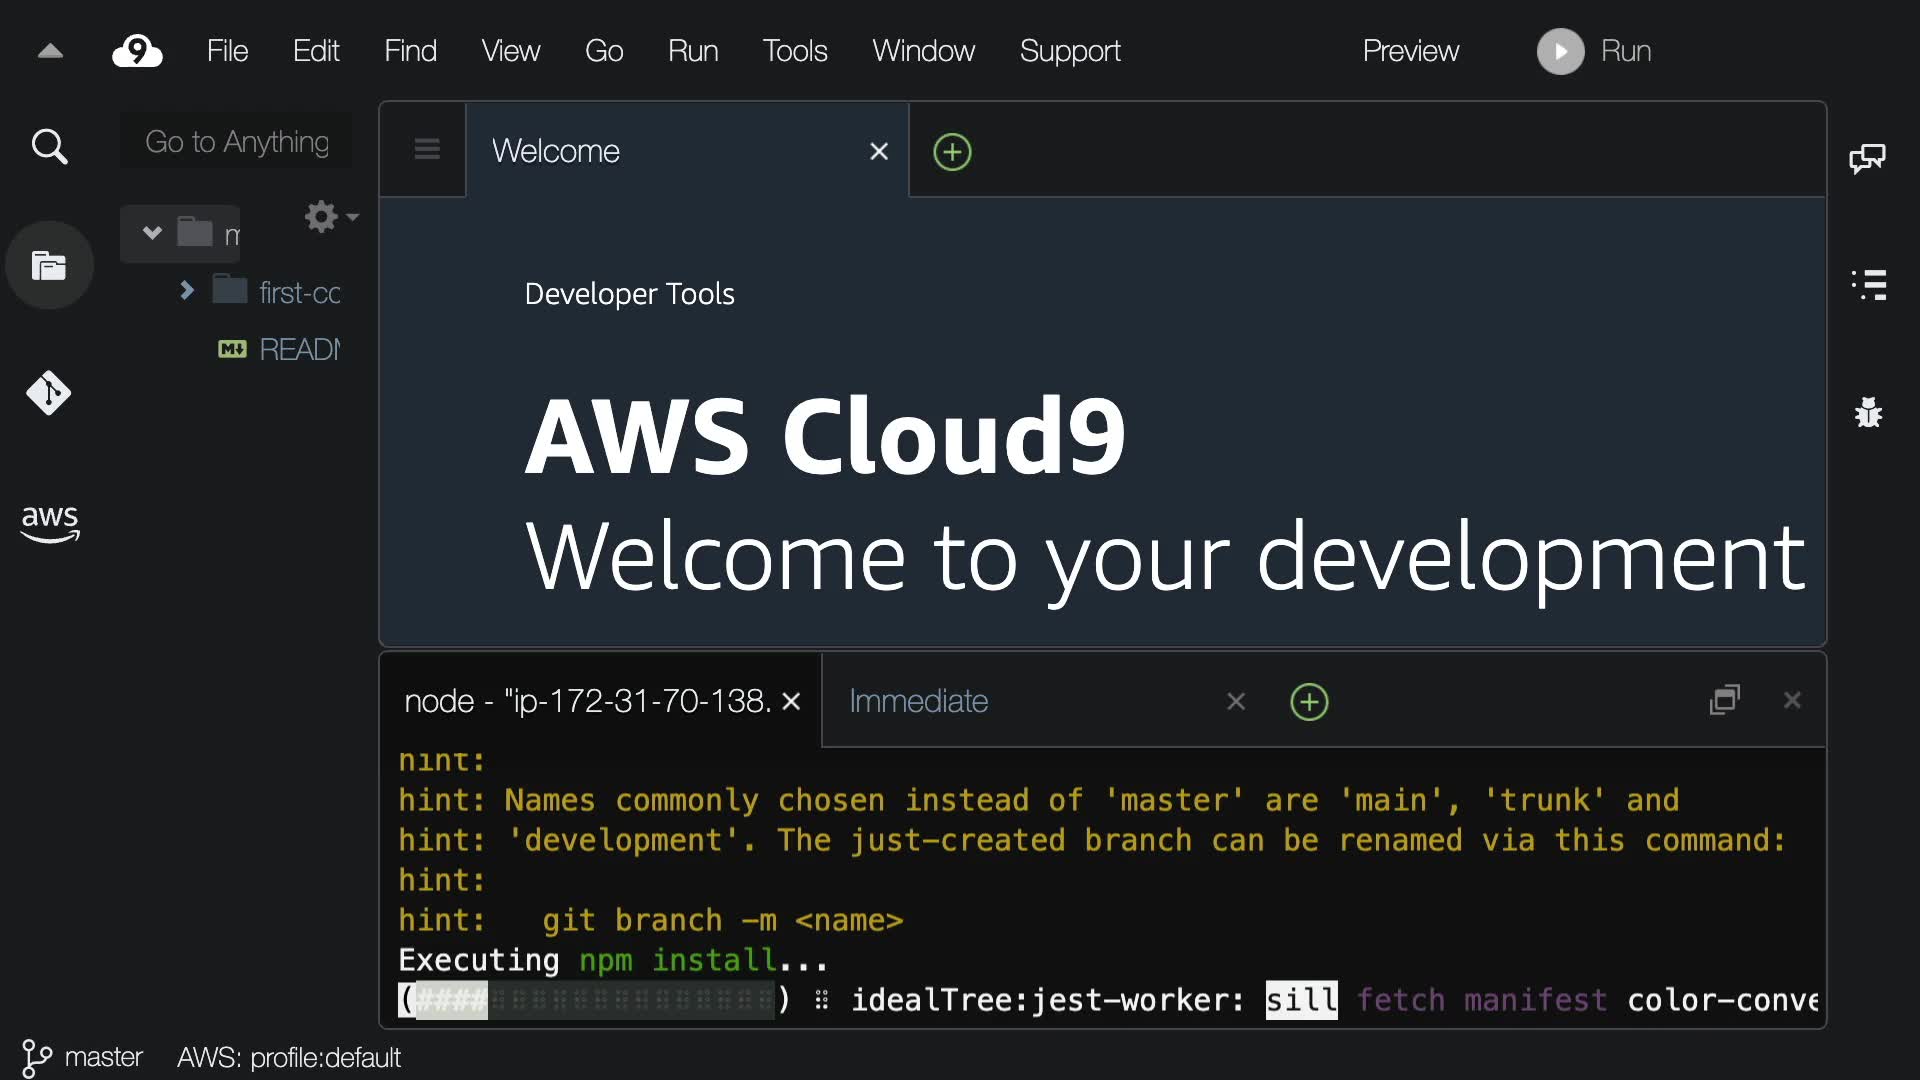Open a new editor tab with the plus icon
This screenshot has height=1080, width=1920.
(952, 152)
